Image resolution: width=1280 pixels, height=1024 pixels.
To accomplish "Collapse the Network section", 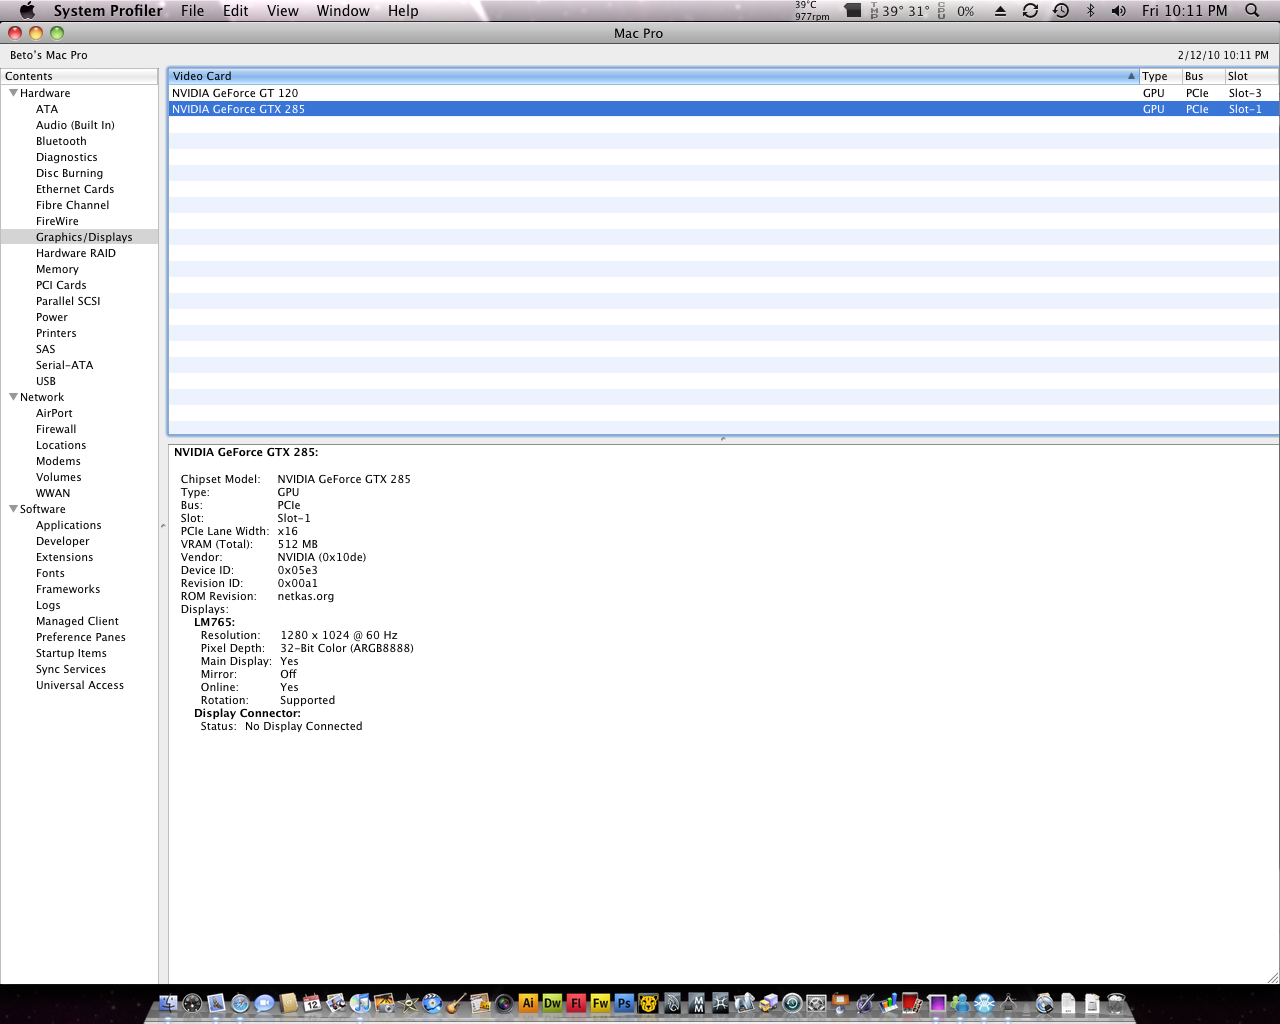I will [x=13, y=397].
